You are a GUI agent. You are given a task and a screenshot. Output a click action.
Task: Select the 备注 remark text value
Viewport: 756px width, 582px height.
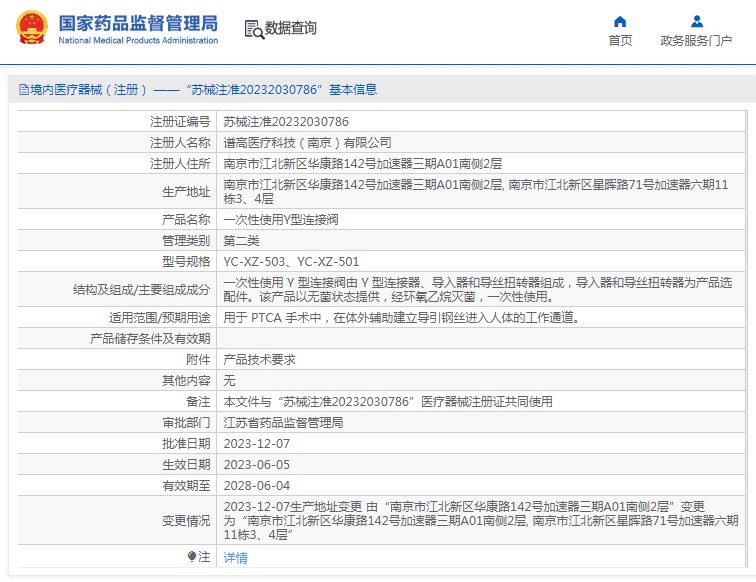click(x=388, y=402)
